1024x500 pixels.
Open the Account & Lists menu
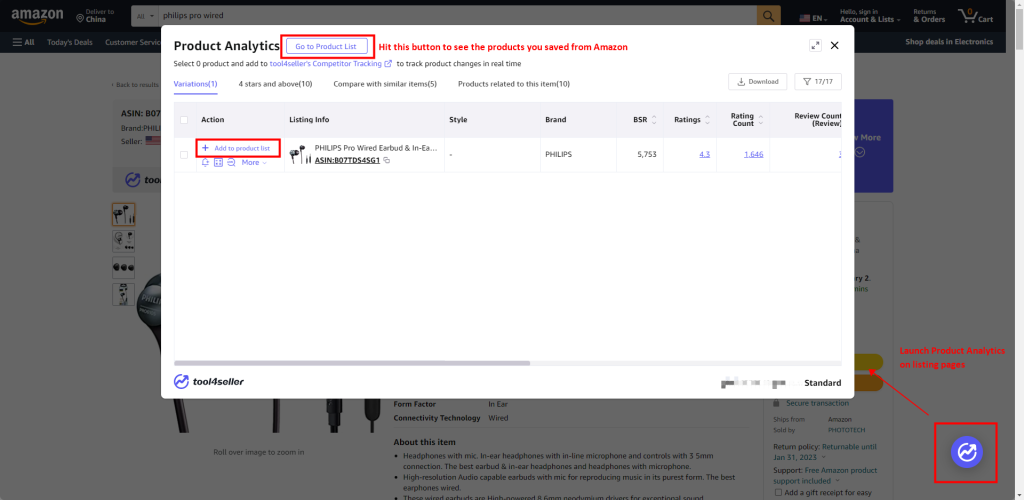coord(870,15)
